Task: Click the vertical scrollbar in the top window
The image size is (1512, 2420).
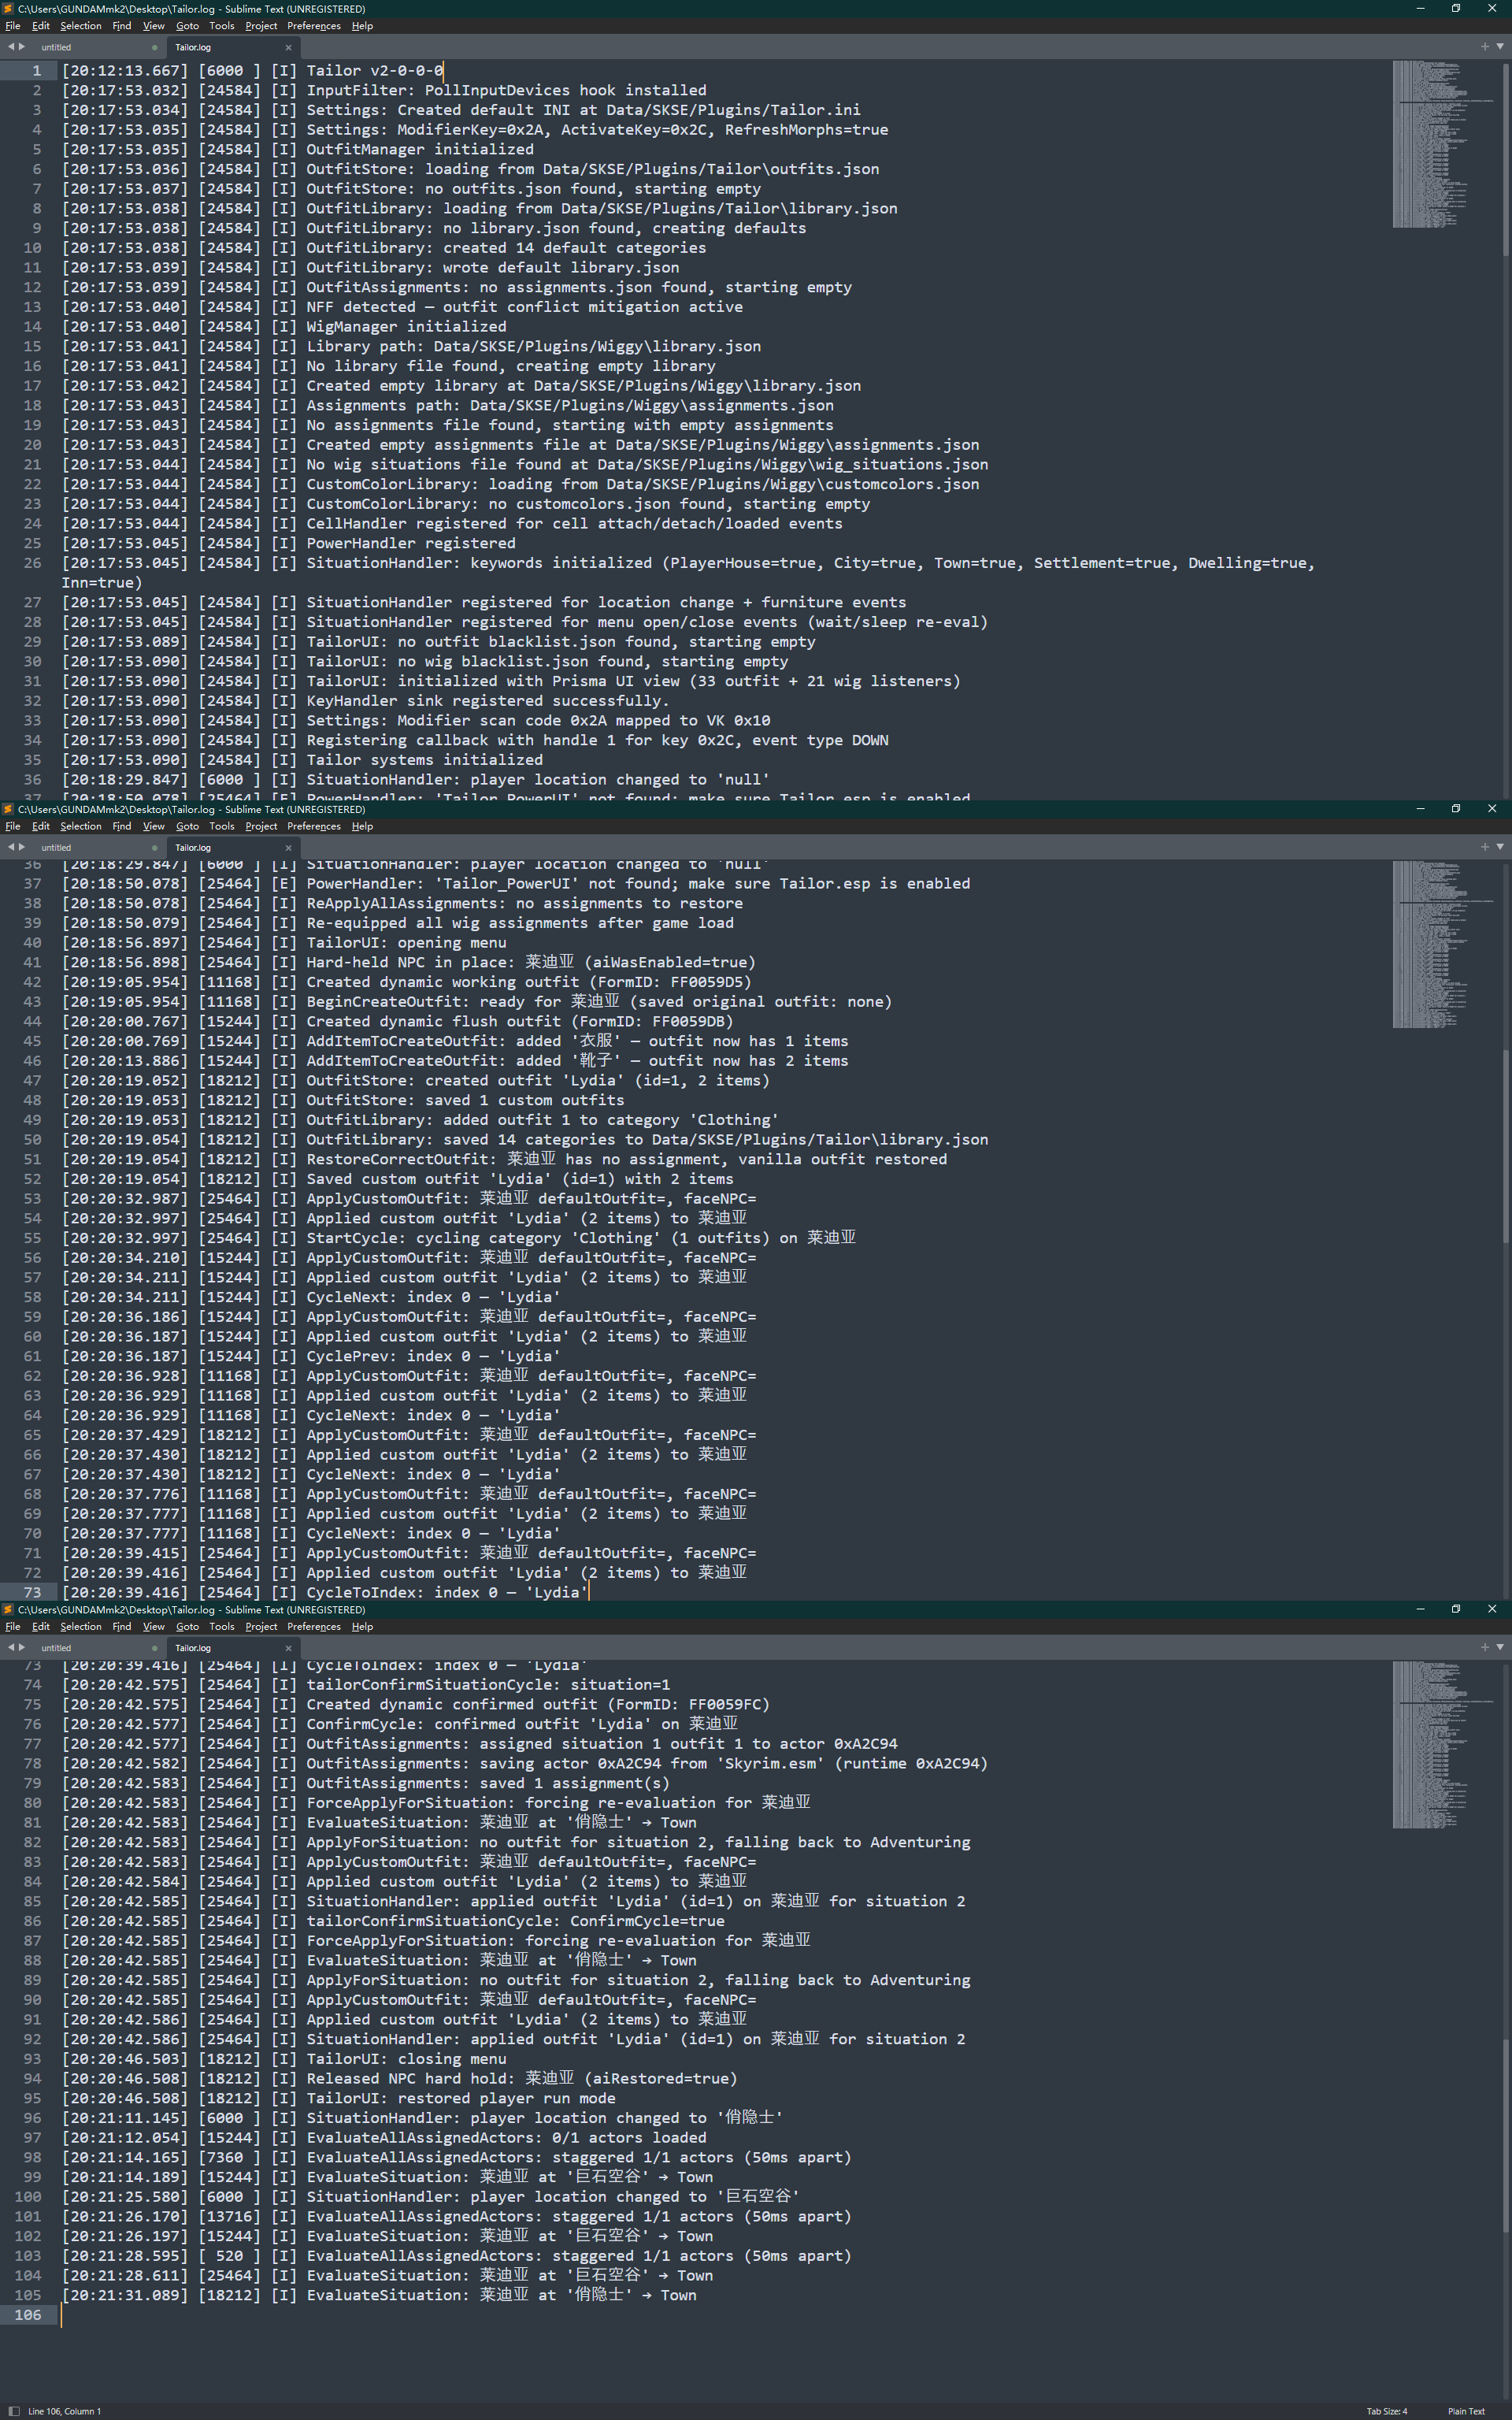Action: 1506,160
